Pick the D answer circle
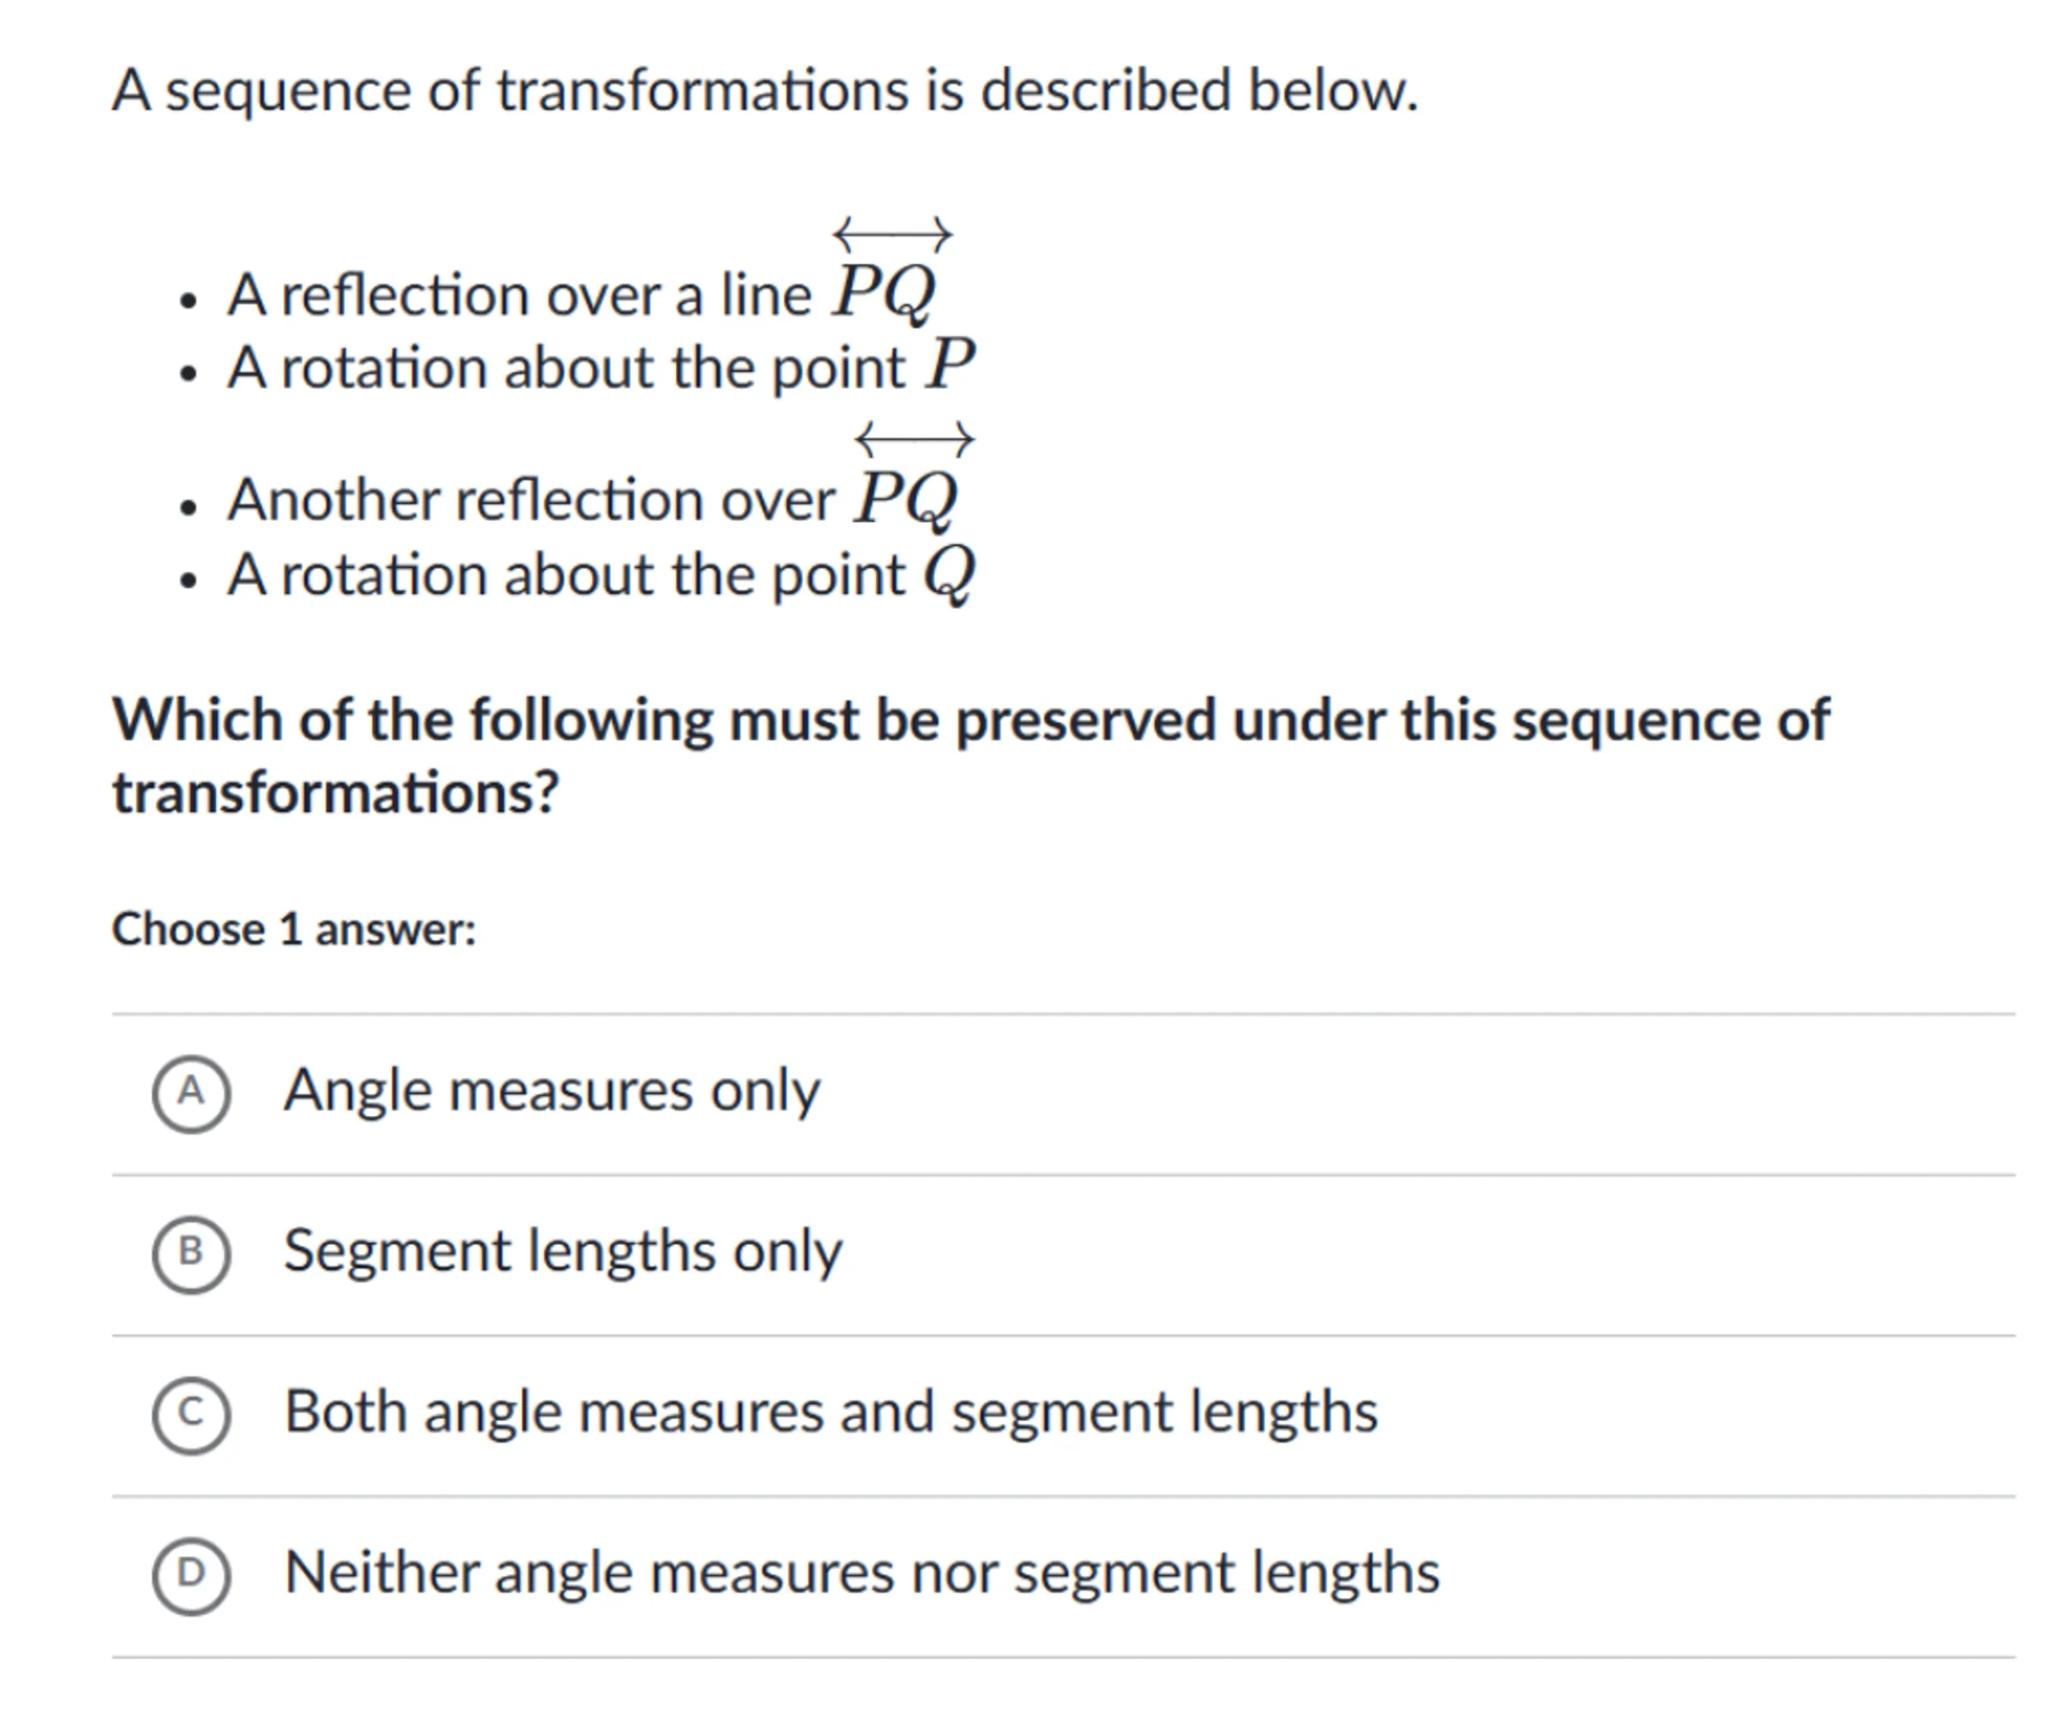This screenshot has height=1726, width=2048. (x=191, y=1575)
